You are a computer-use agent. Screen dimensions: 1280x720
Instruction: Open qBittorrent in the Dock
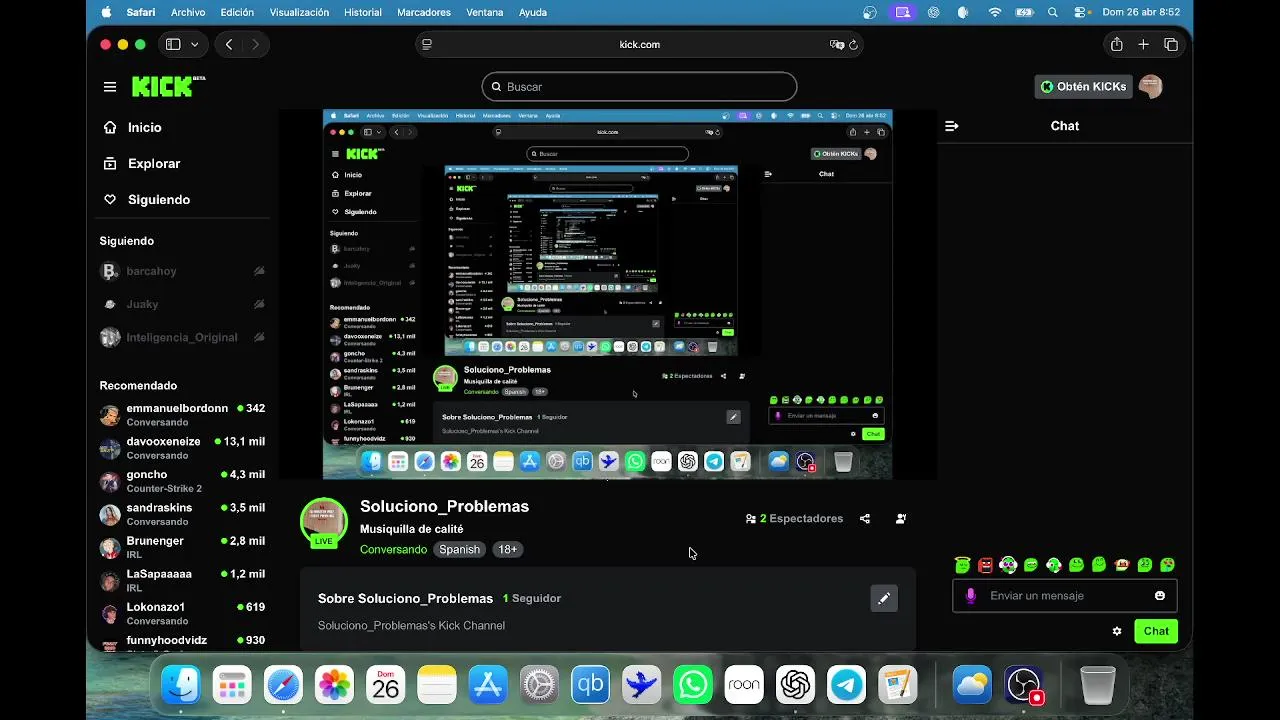[590, 685]
